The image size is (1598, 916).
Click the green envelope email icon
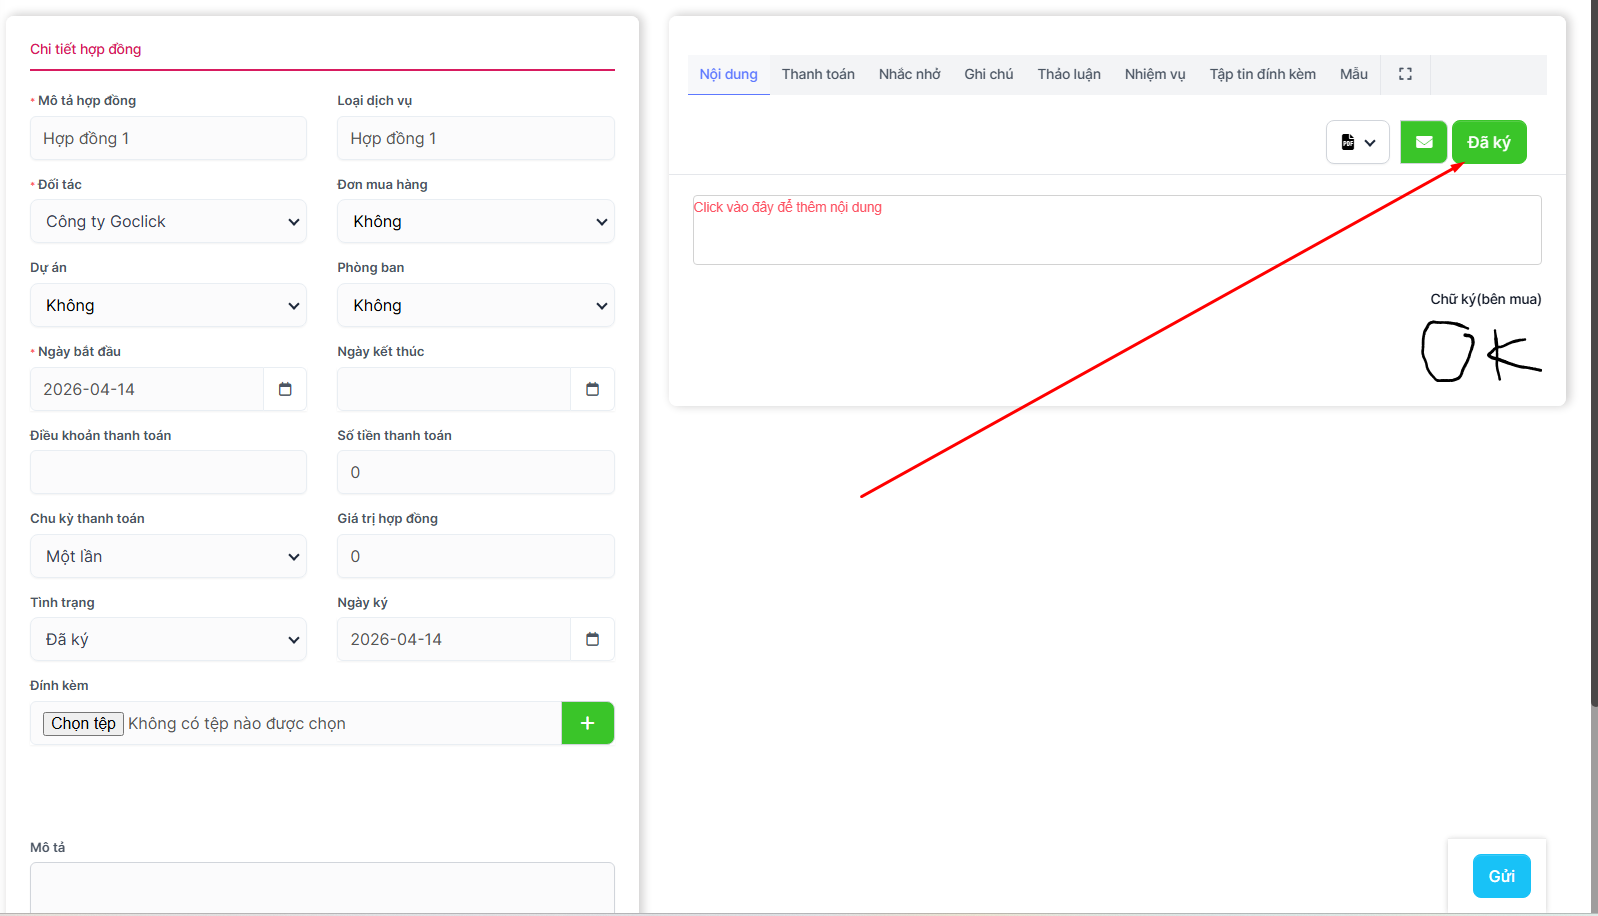coord(1423,142)
